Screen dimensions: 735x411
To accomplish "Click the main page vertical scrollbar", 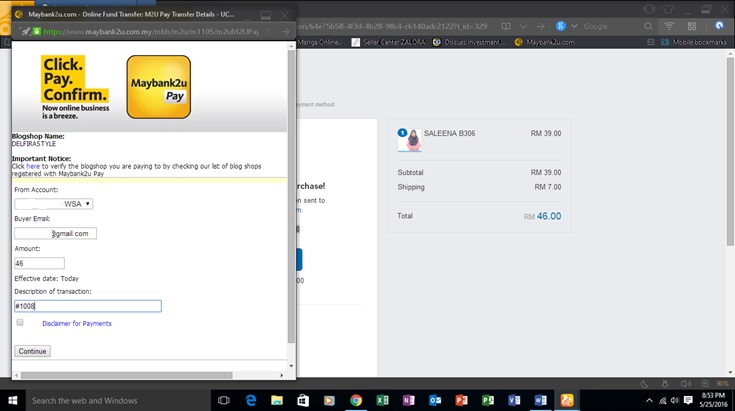I will coord(730,150).
